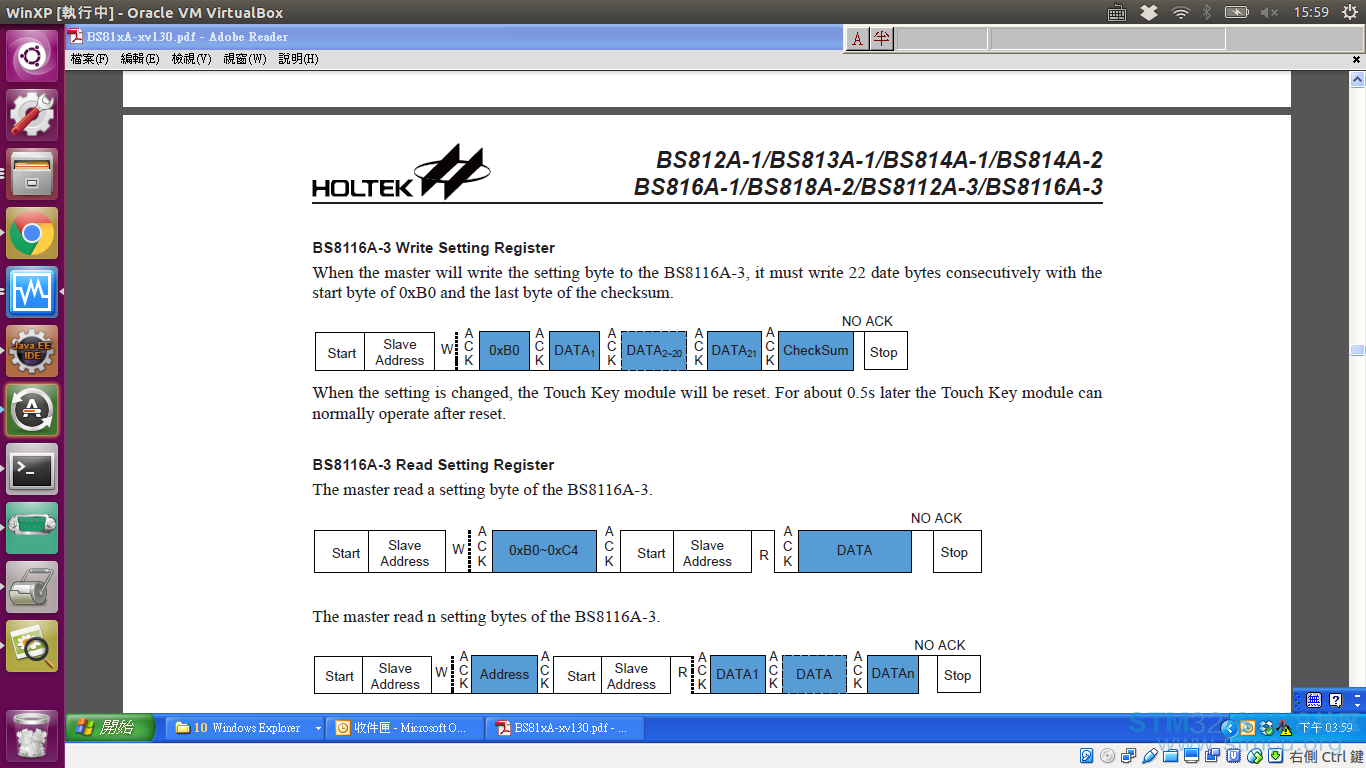This screenshot has width=1366, height=768.
Task: Click the language bar help icon
Action: [x=1335, y=700]
